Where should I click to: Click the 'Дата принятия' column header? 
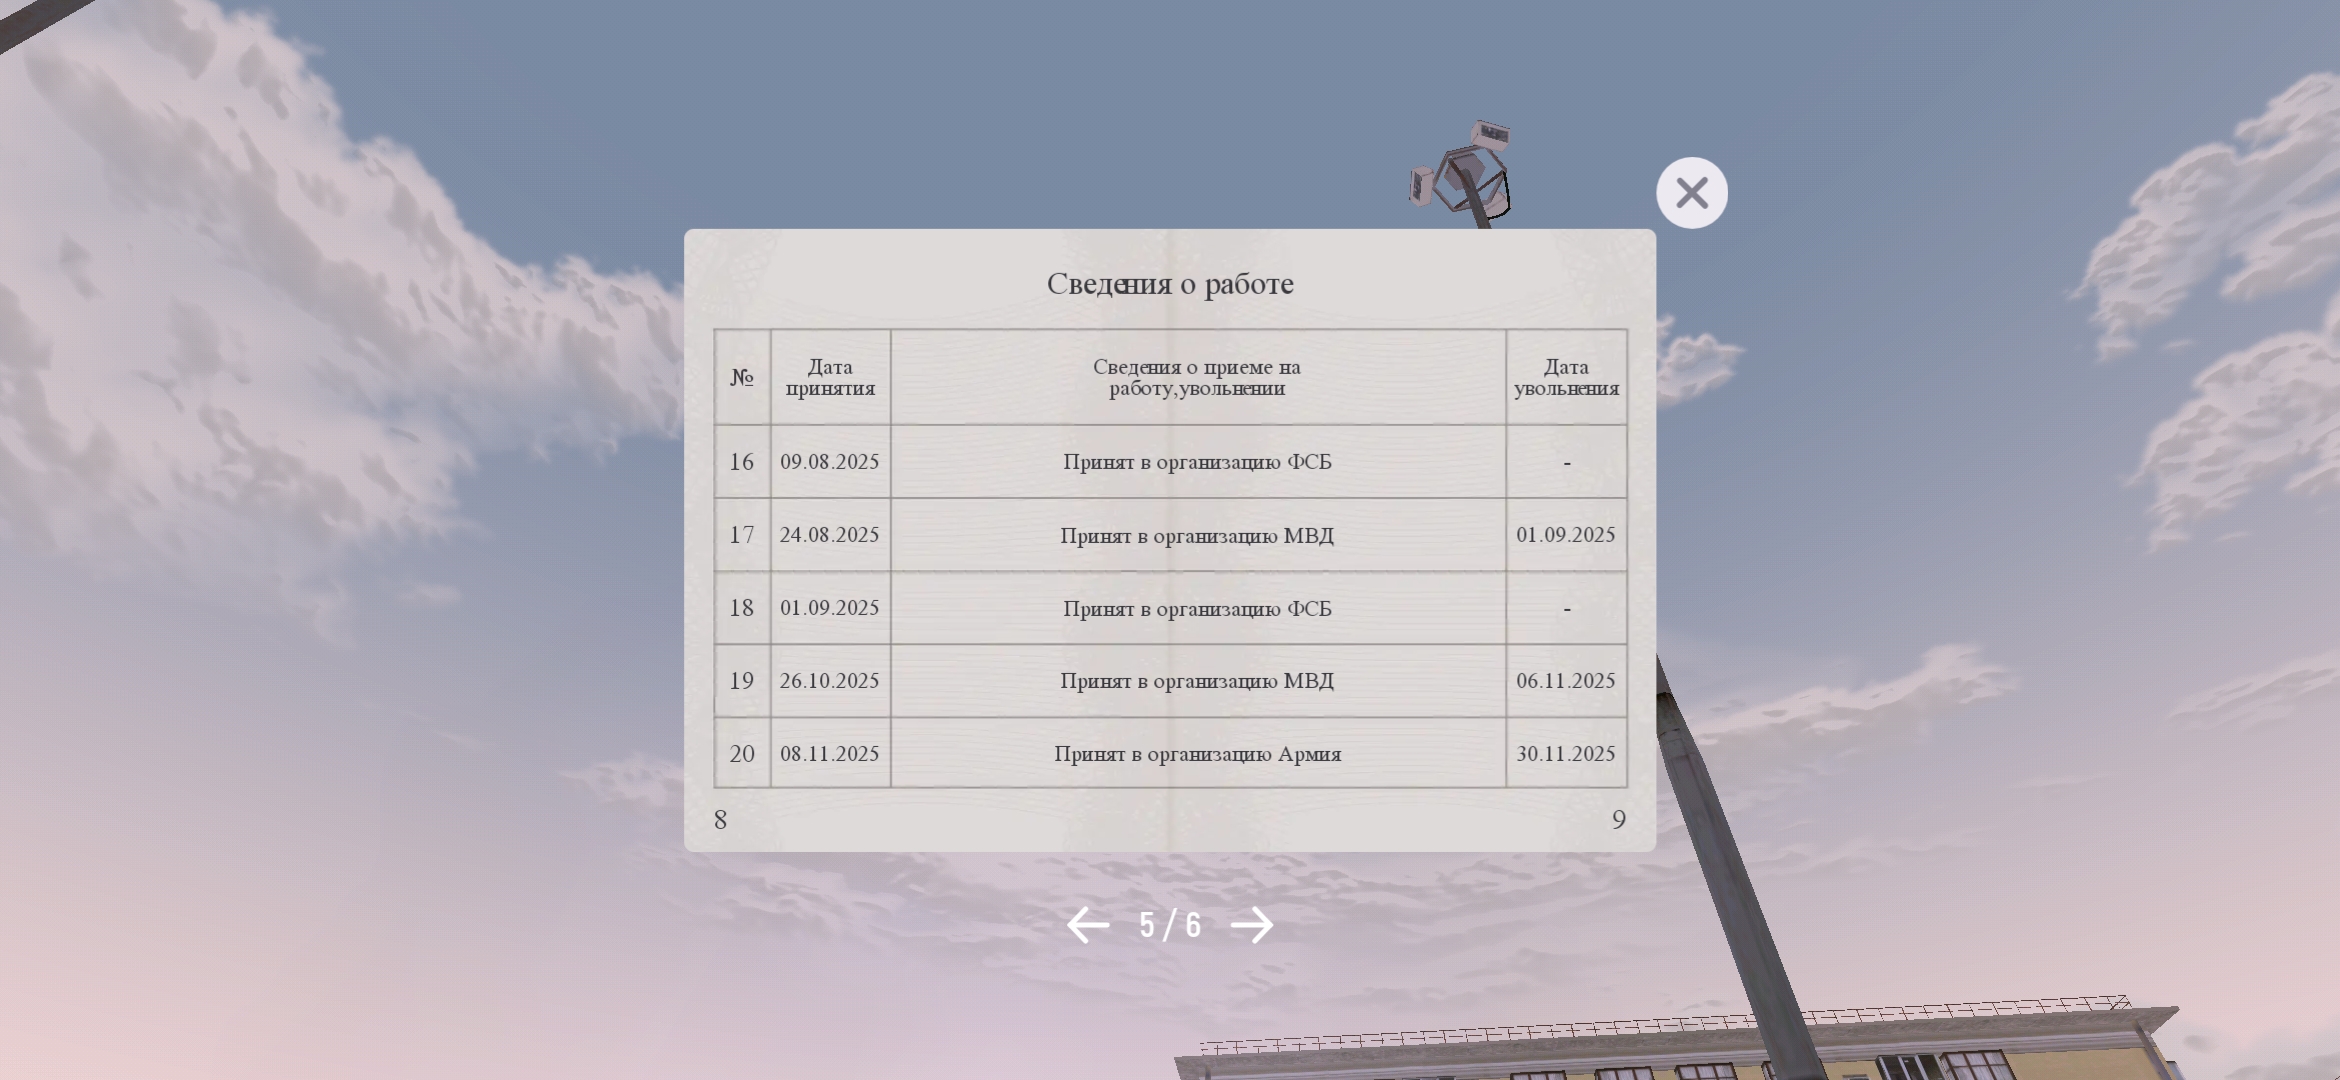(x=830, y=378)
